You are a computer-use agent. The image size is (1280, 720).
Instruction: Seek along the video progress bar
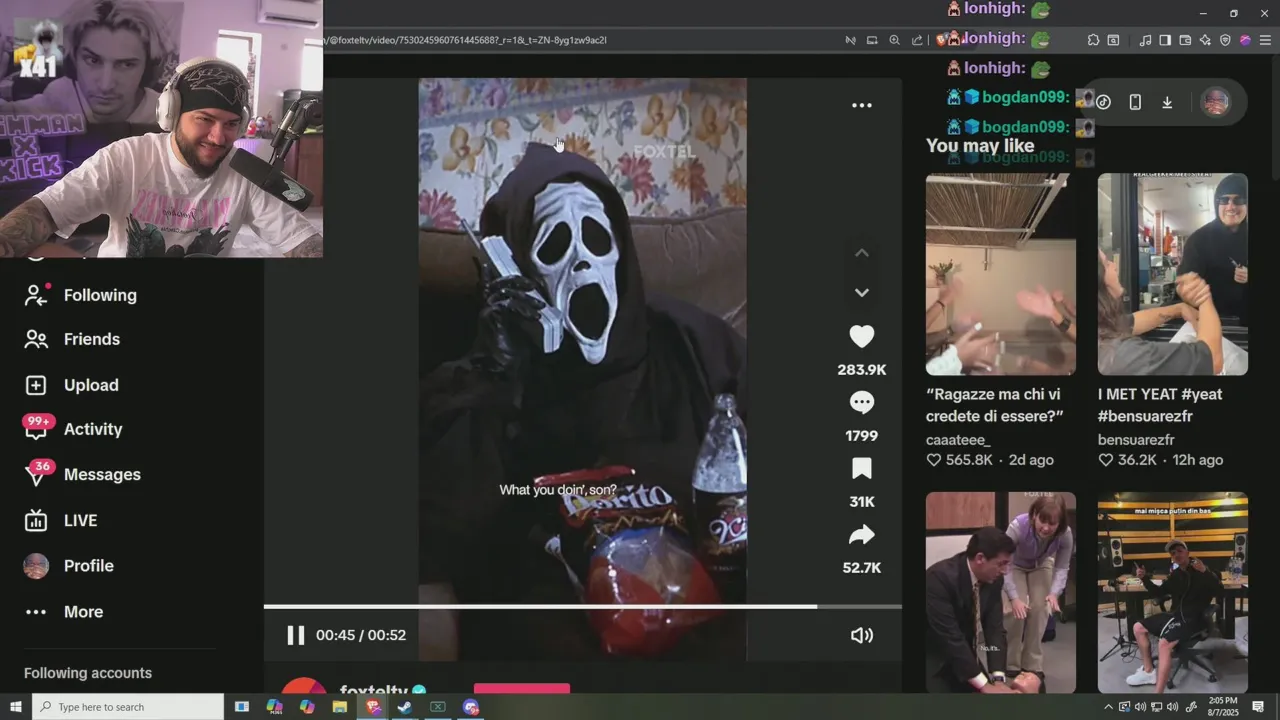tap(582, 606)
